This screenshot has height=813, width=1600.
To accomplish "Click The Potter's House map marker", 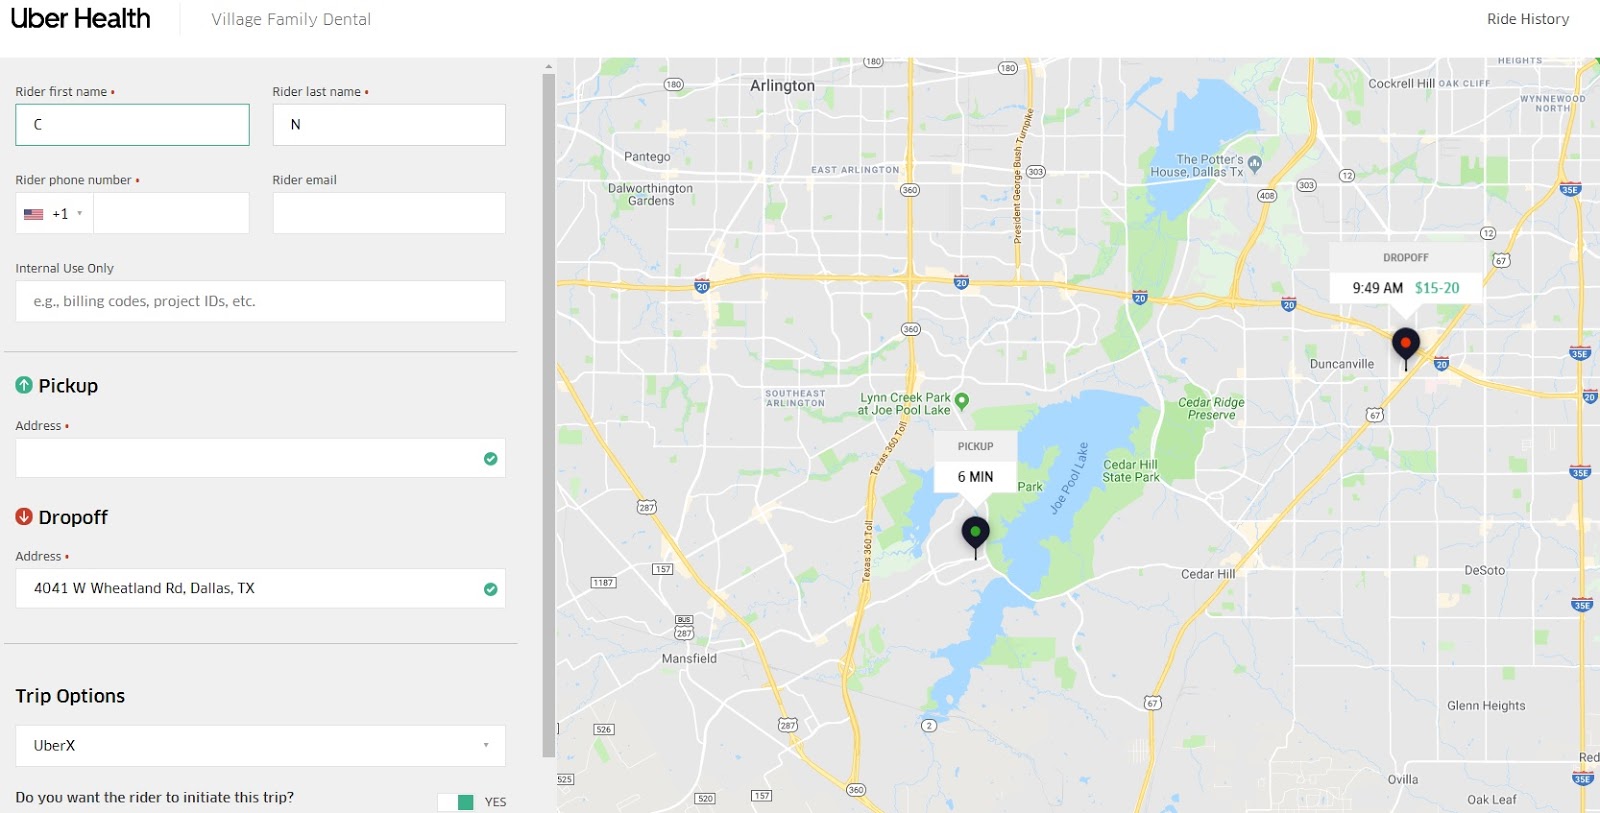I will (x=1255, y=163).
